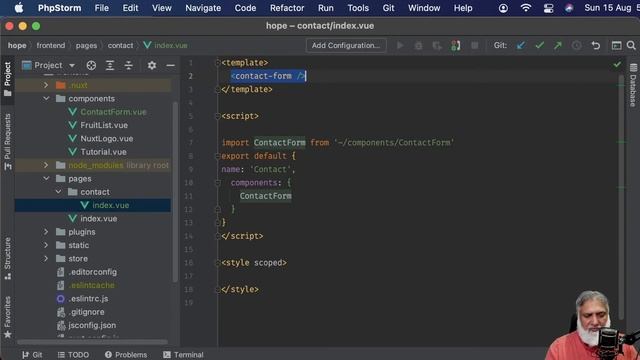Viewport: 640px width, 360px height.
Task: Open the Navigate menu
Action: 203,8
